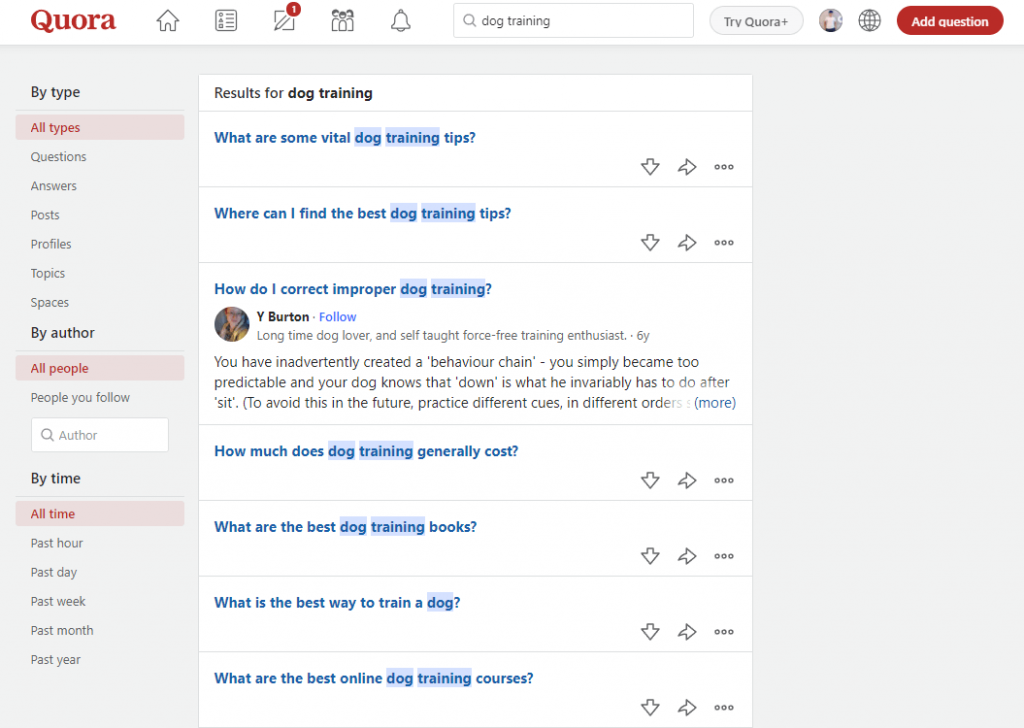Open more options for 'vital dog training tips'

point(724,166)
